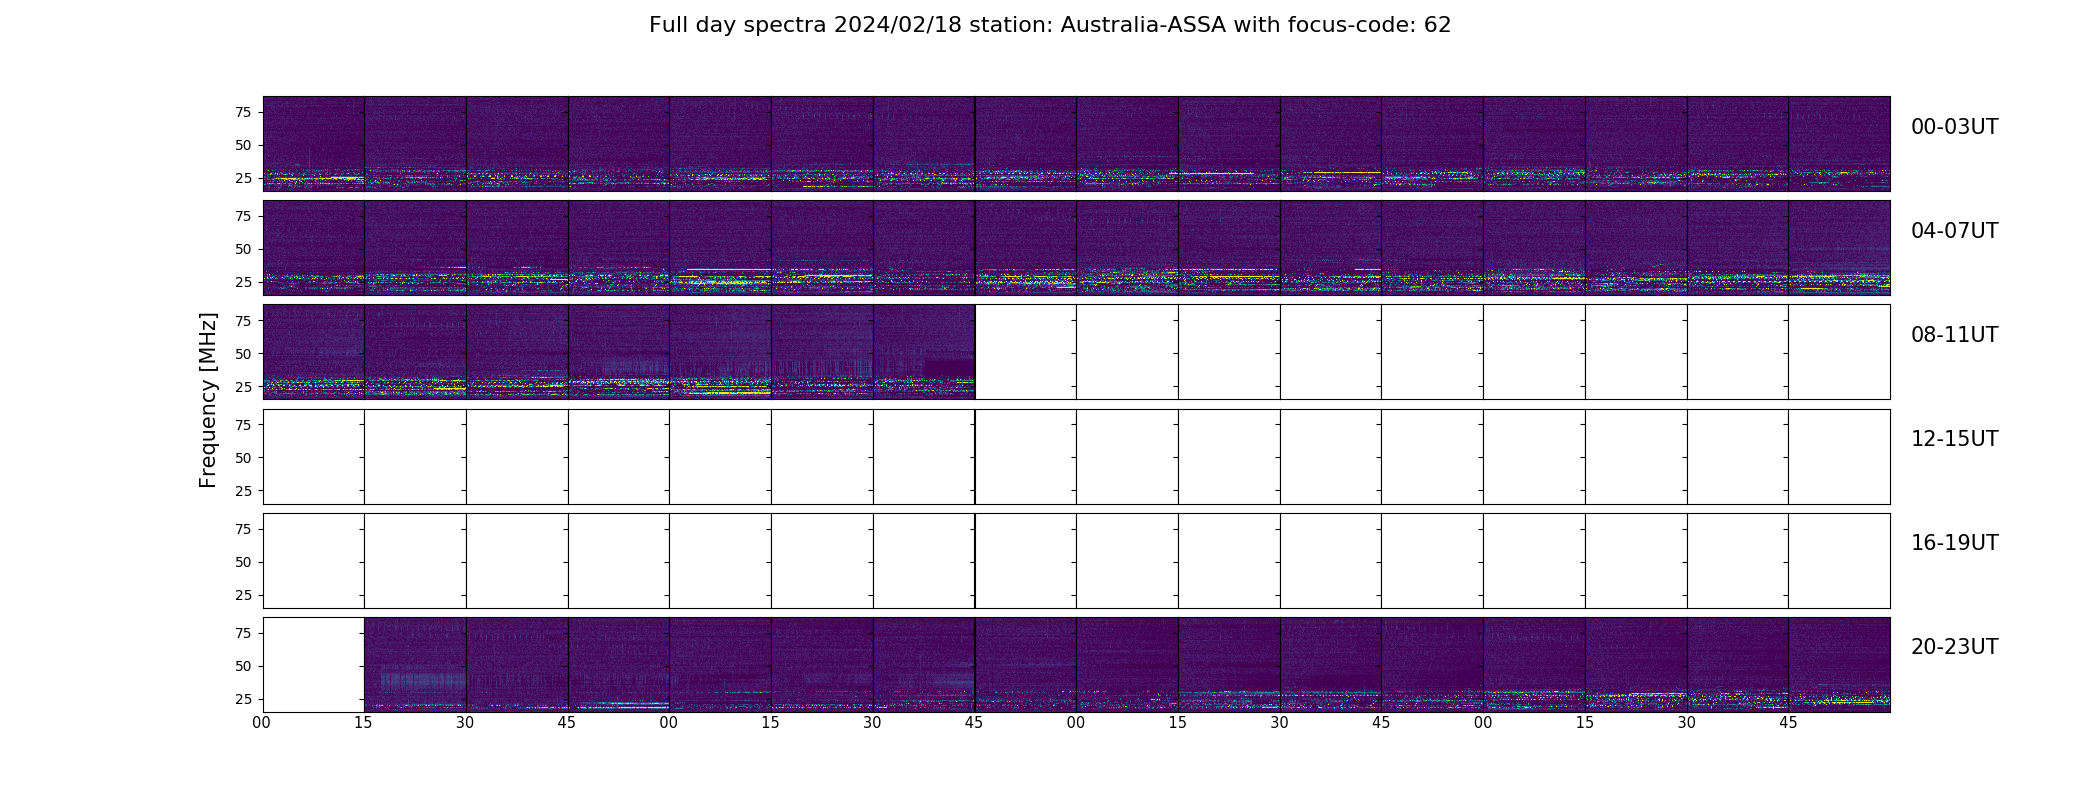Viewport: 2100px width, 800px height.
Task: Click the 50 tick label of 16-19UT row
Action: [243, 561]
